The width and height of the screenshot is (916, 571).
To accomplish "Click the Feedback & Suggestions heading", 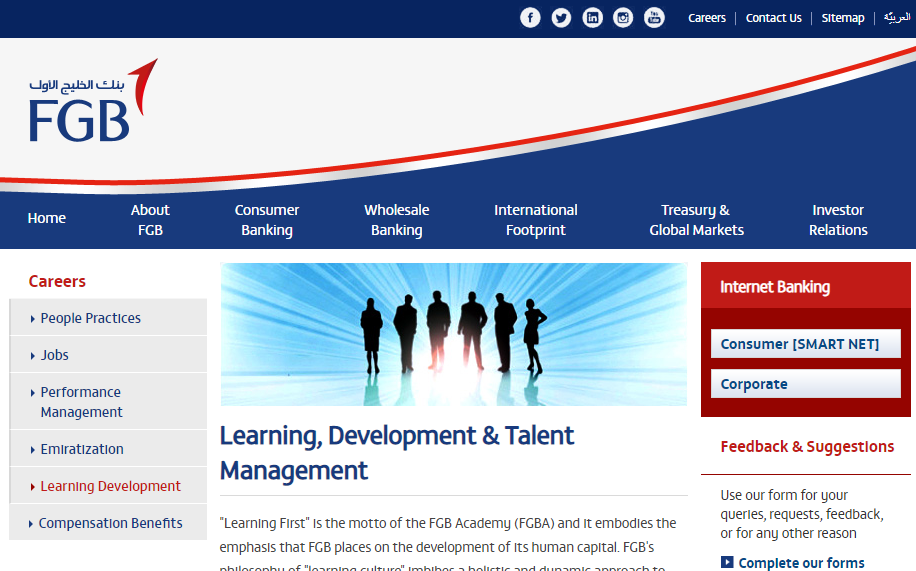I will point(807,447).
